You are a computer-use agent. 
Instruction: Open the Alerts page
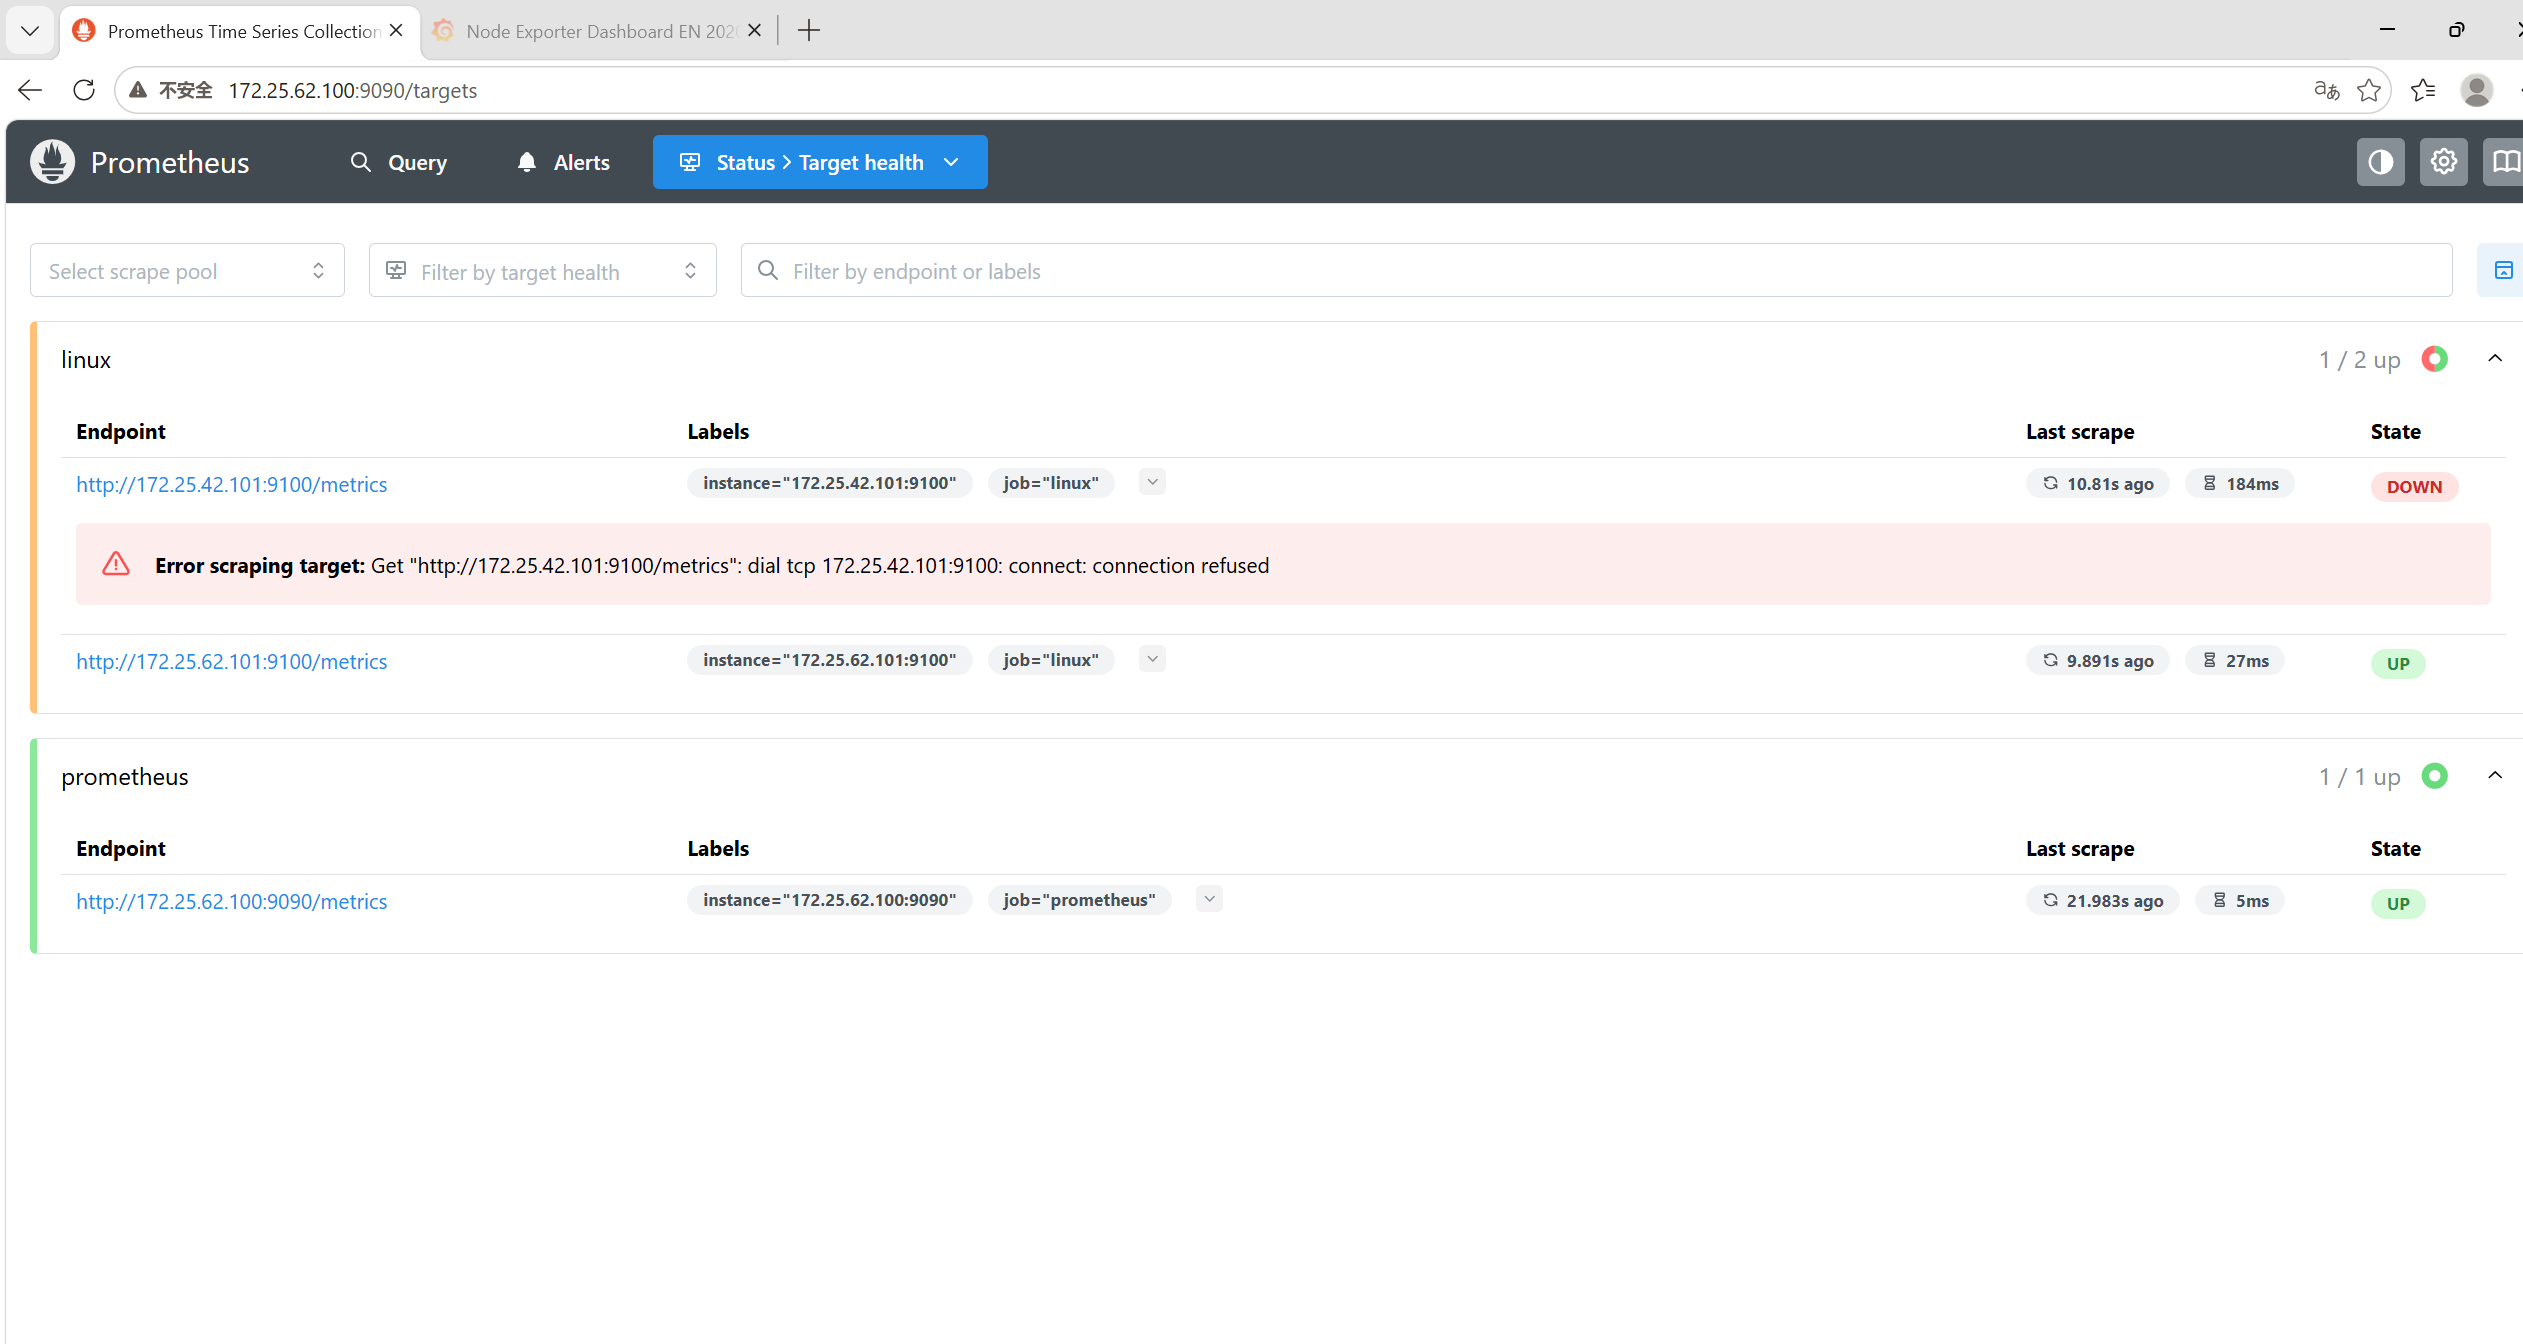pyautogui.click(x=564, y=162)
